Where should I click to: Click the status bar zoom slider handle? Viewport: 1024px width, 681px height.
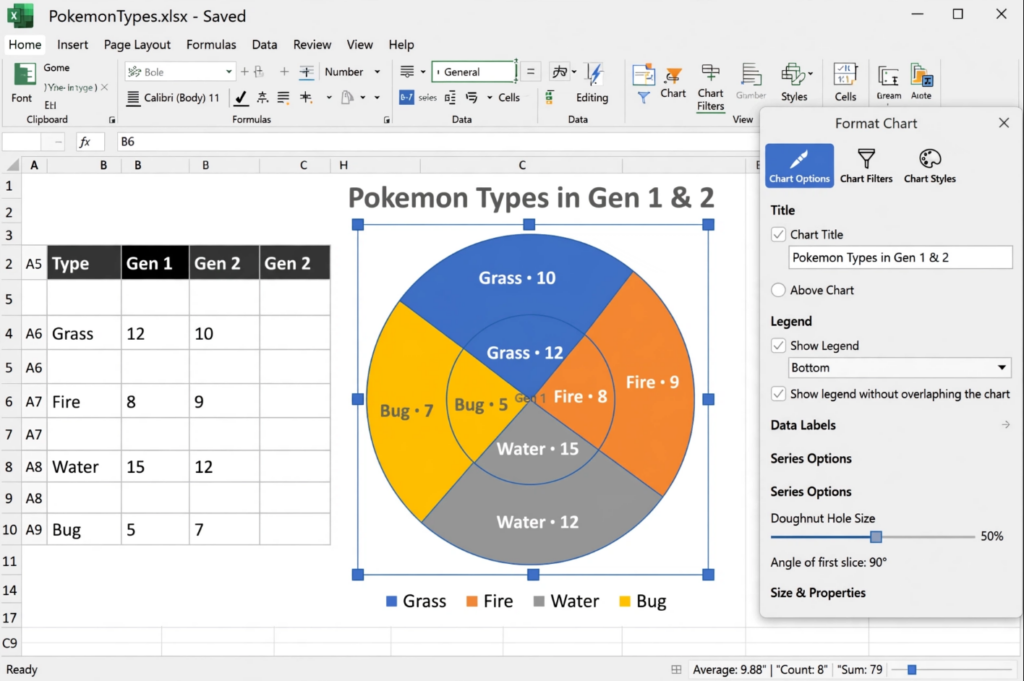[912, 669]
